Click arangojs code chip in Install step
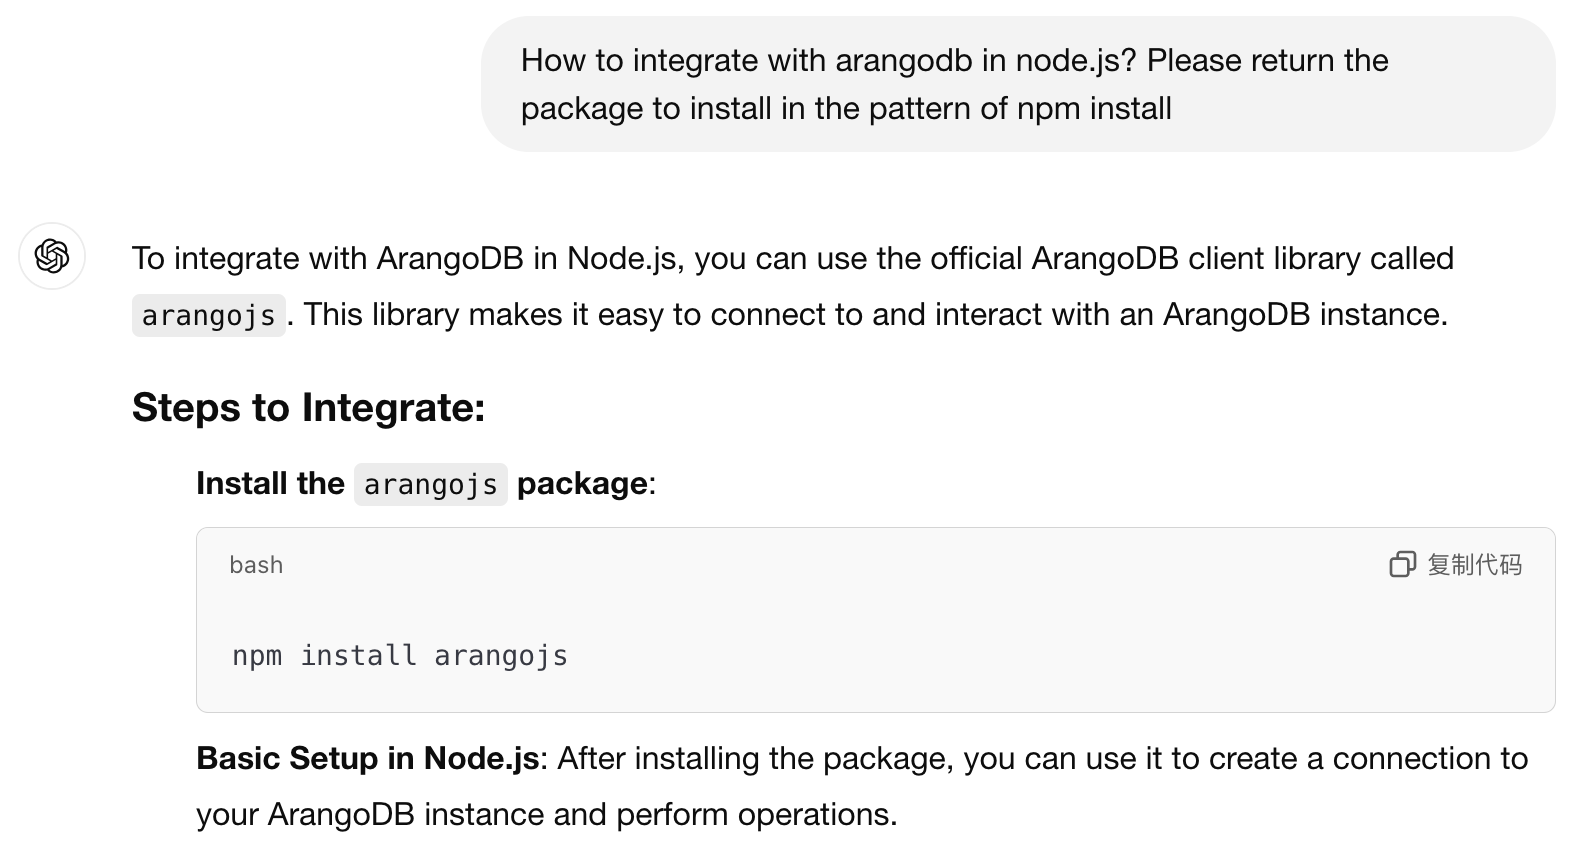1572x852 pixels. click(430, 484)
